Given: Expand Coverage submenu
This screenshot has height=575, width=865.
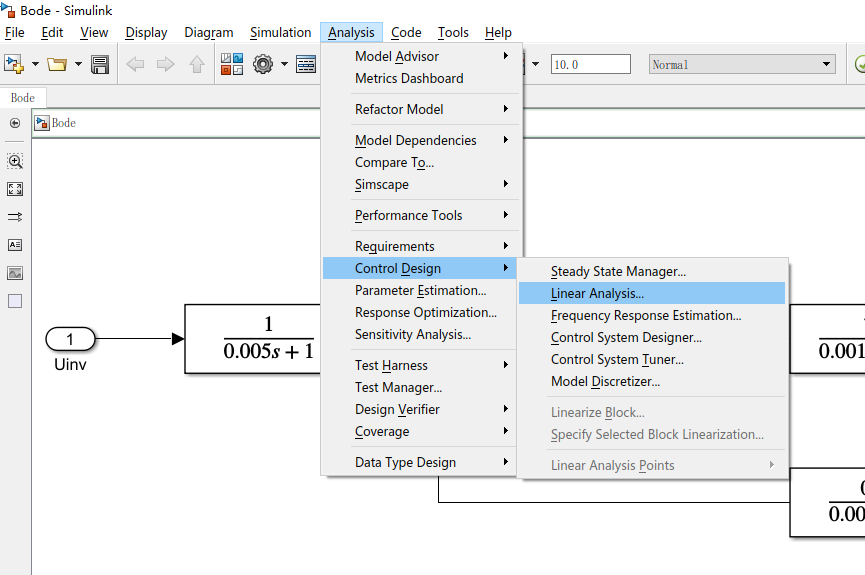Looking at the screenshot, I should (x=421, y=432).
